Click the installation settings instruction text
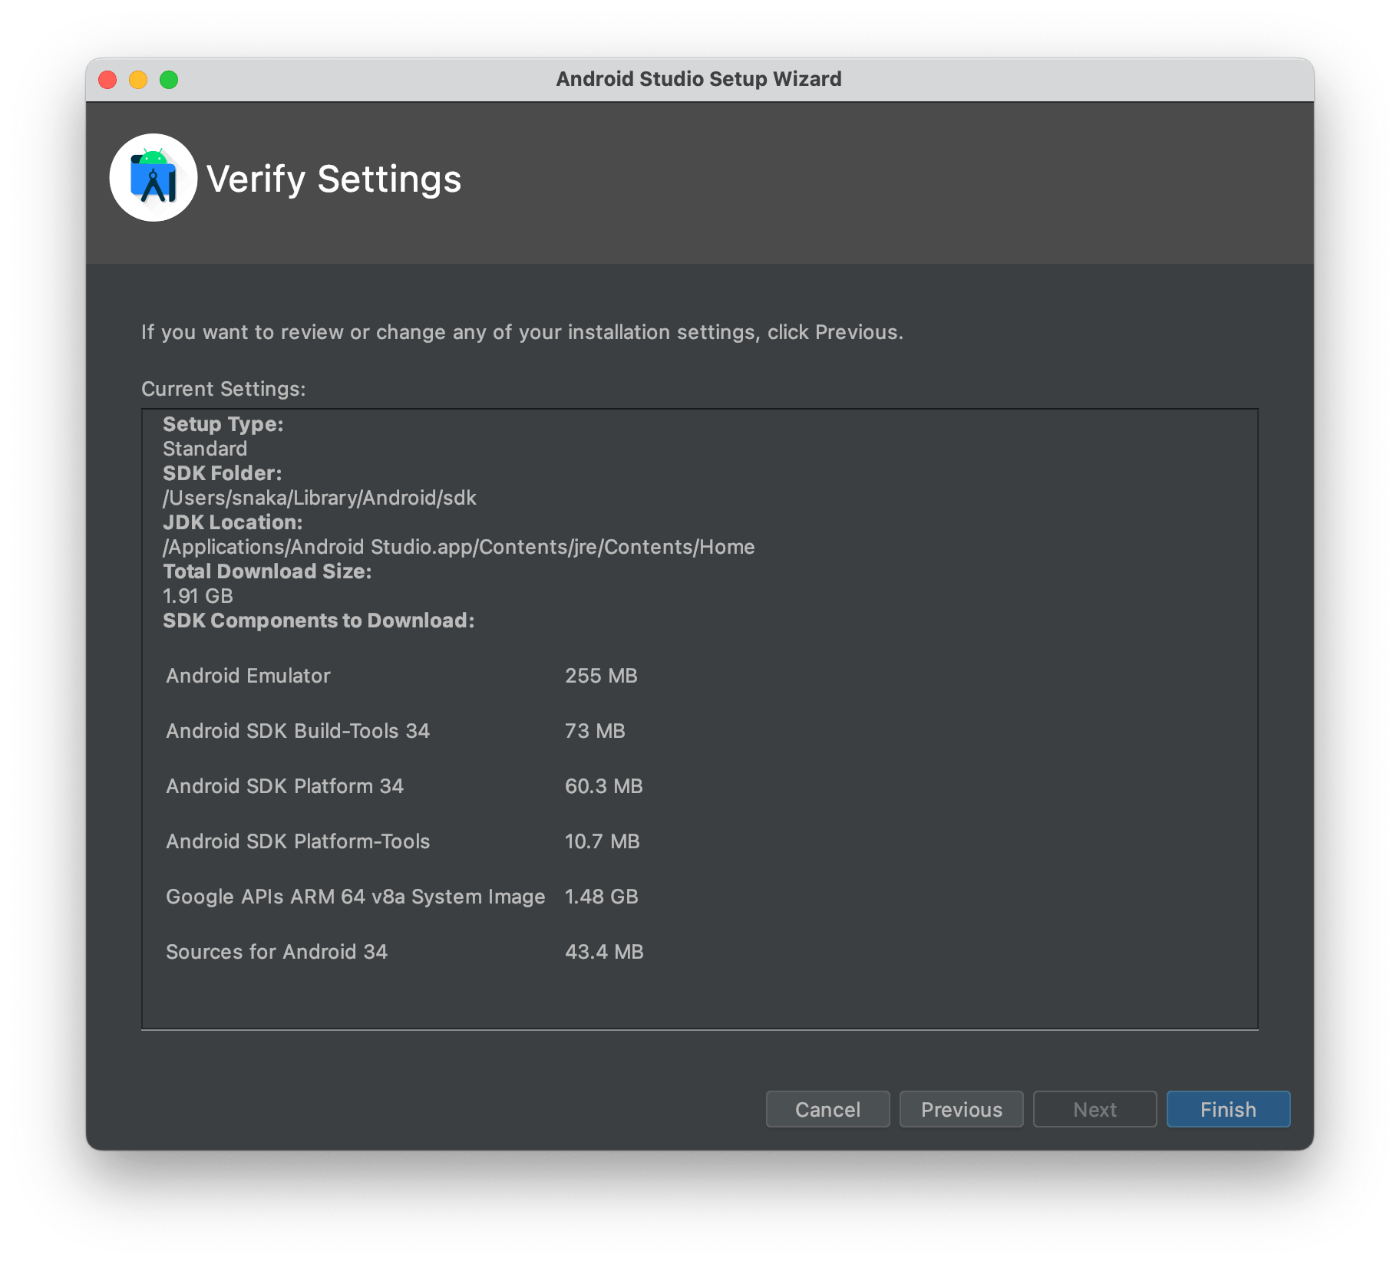 coord(522,332)
